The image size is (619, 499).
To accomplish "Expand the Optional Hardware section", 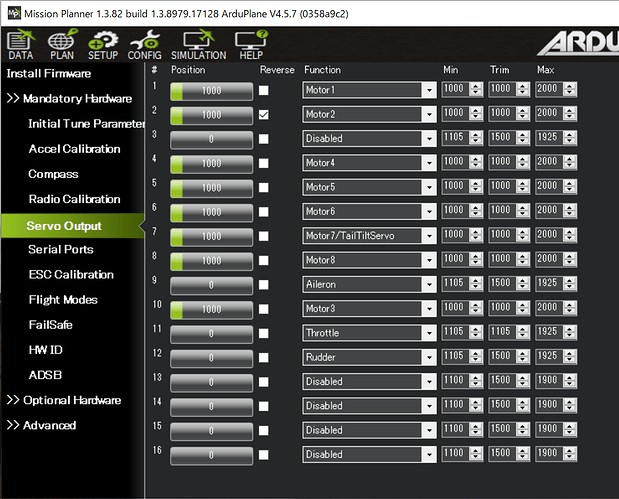I will [64, 400].
